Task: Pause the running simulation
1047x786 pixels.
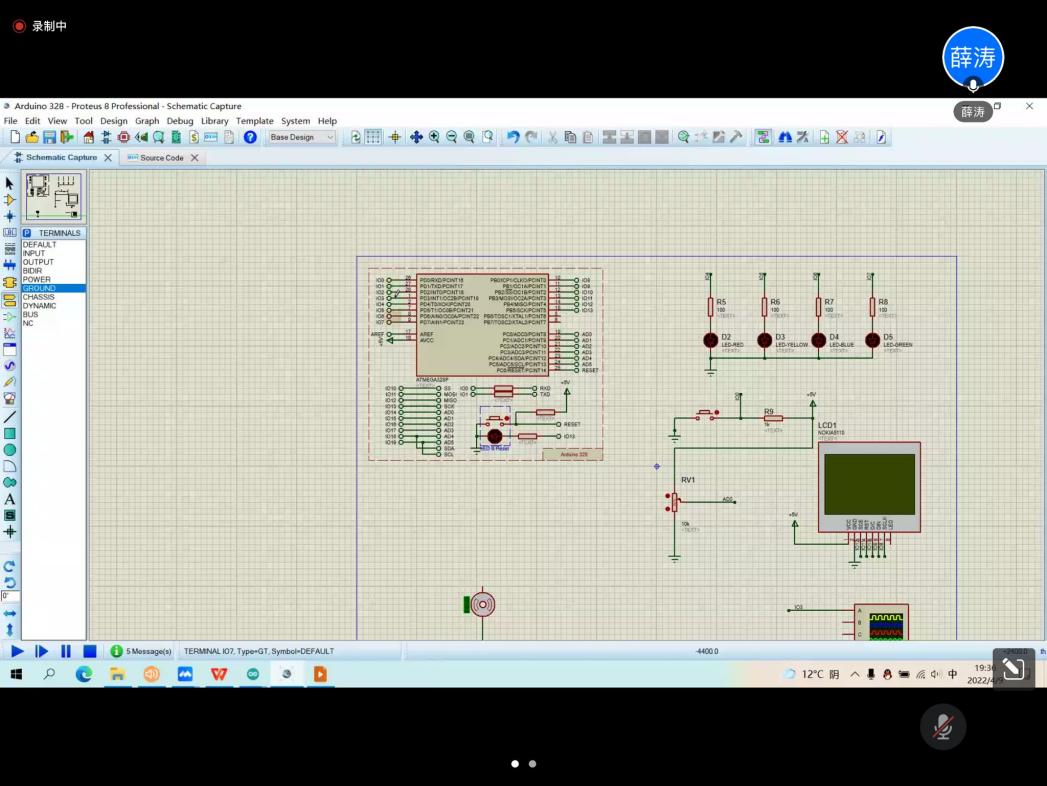Action: [65, 651]
